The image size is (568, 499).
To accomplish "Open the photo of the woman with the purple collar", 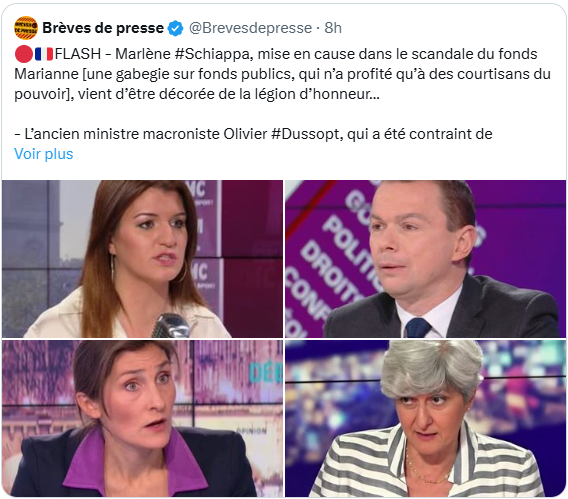I will [142, 418].
